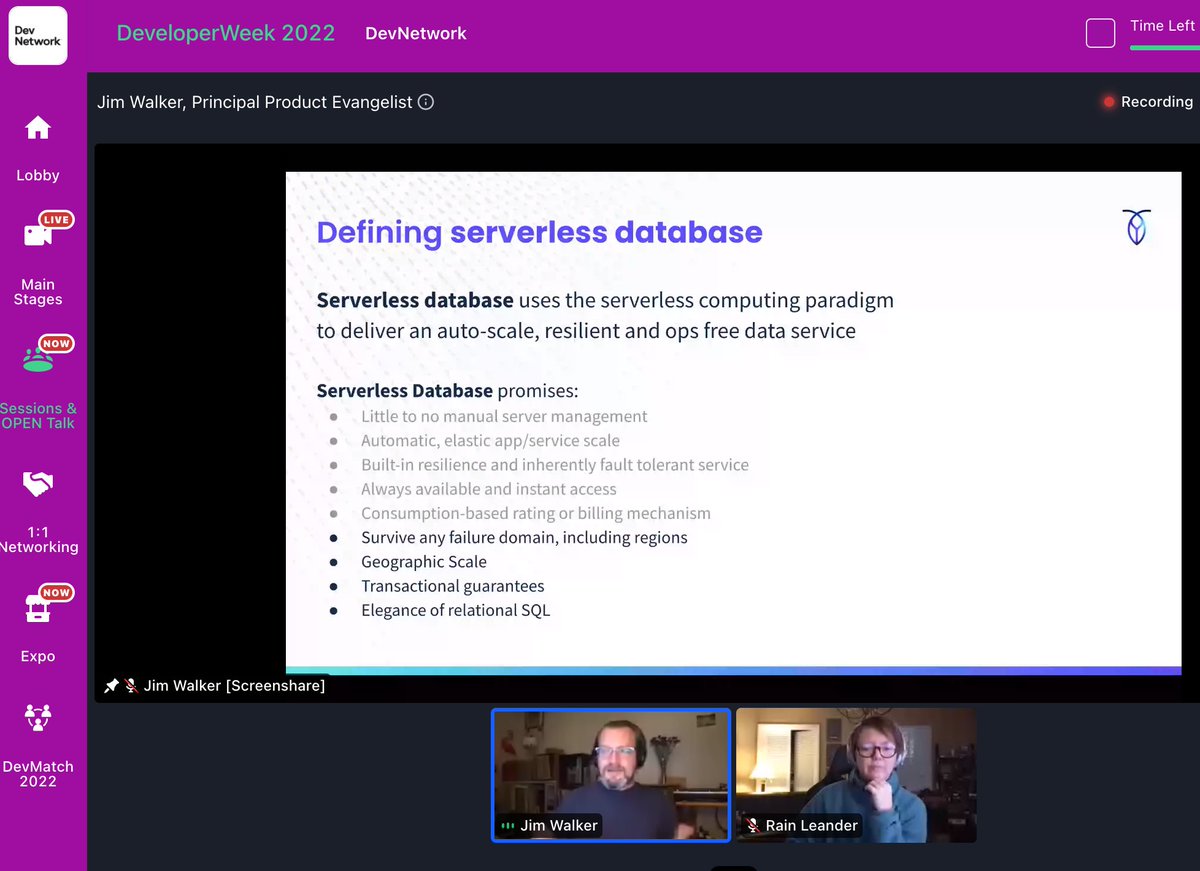Select Jim Walker's video thumbnail
The image size is (1200, 871).
coord(611,775)
